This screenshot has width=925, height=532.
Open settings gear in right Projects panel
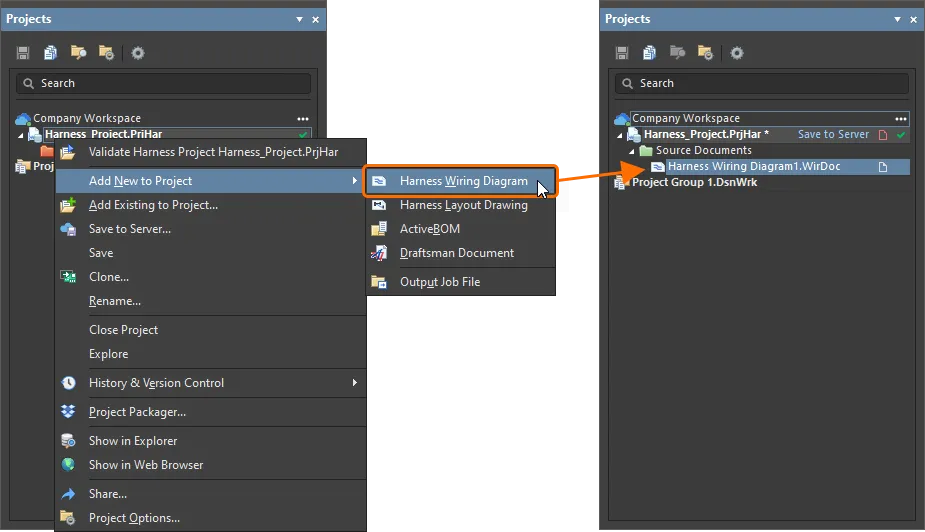pos(737,53)
